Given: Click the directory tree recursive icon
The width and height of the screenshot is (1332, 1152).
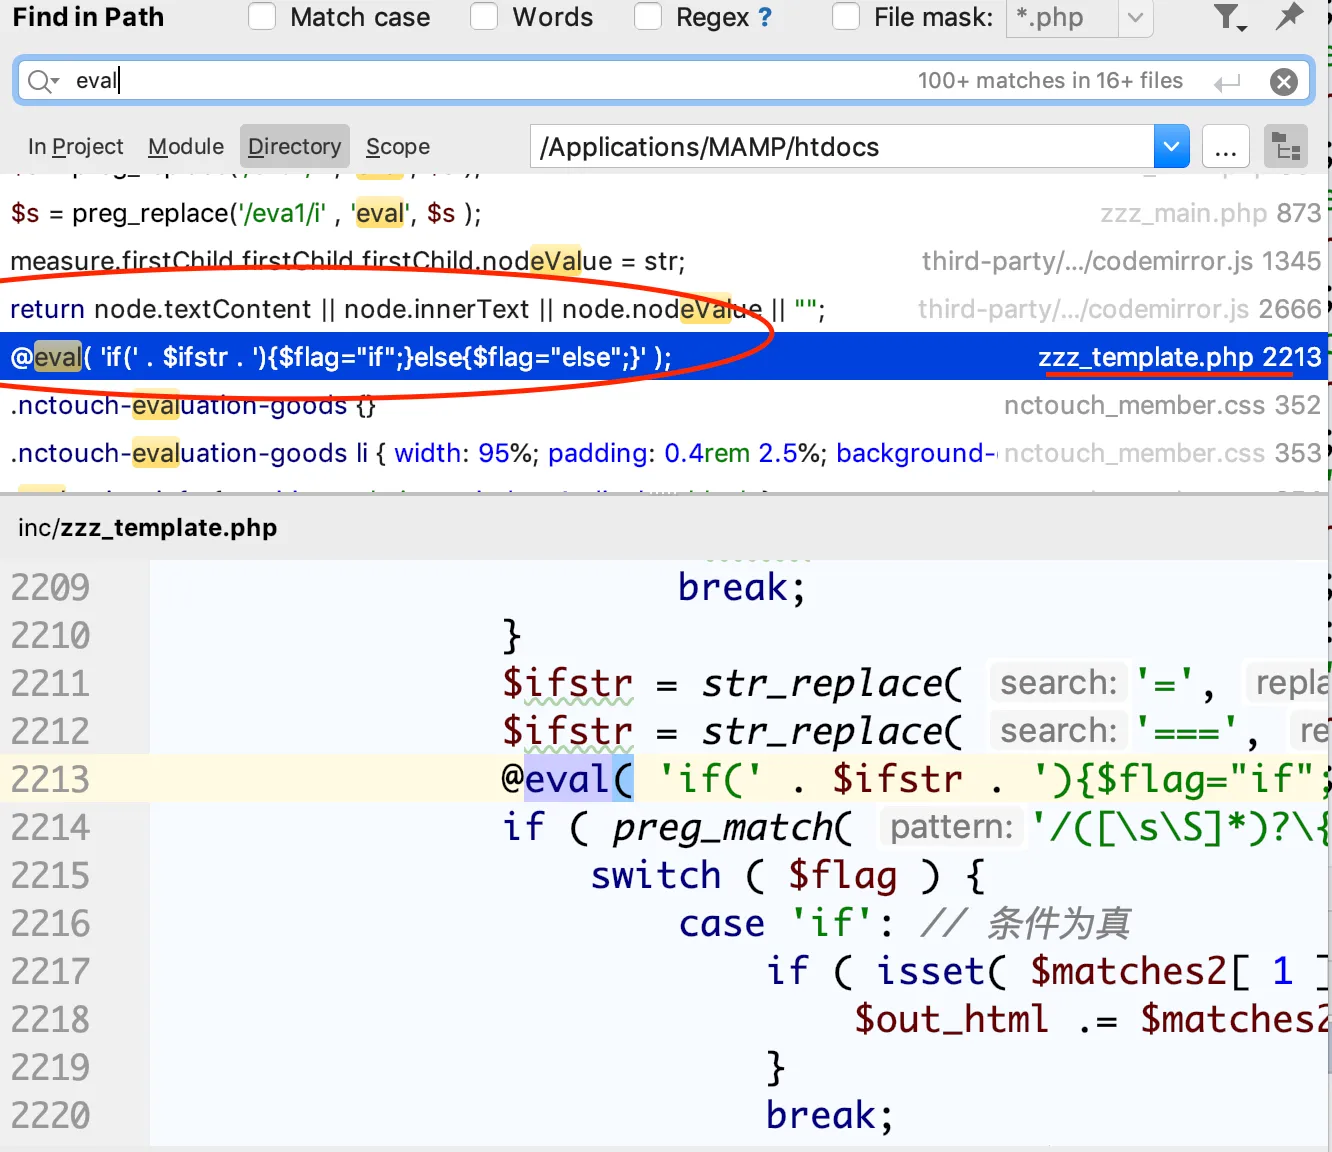Looking at the screenshot, I should pos(1286,147).
